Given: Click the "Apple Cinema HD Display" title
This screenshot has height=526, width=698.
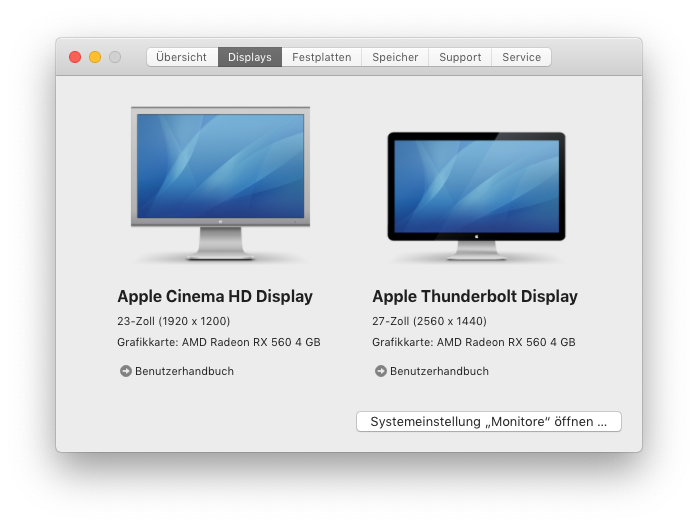Looking at the screenshot, I should coord(215,296).
